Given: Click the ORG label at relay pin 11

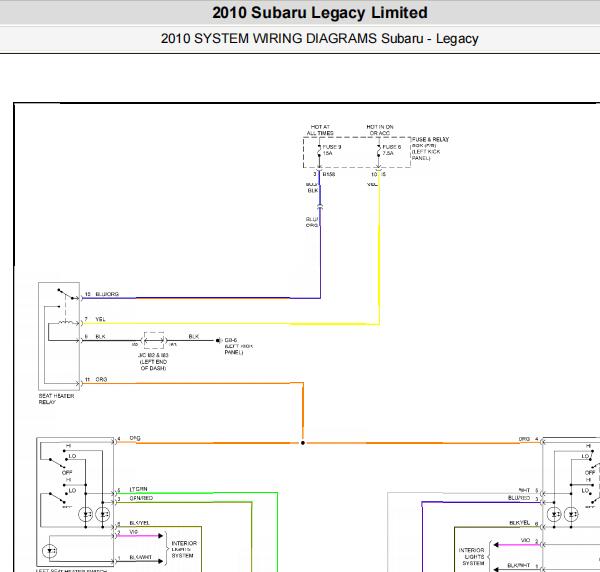Looking at the screenshot, I should [101, 380].
